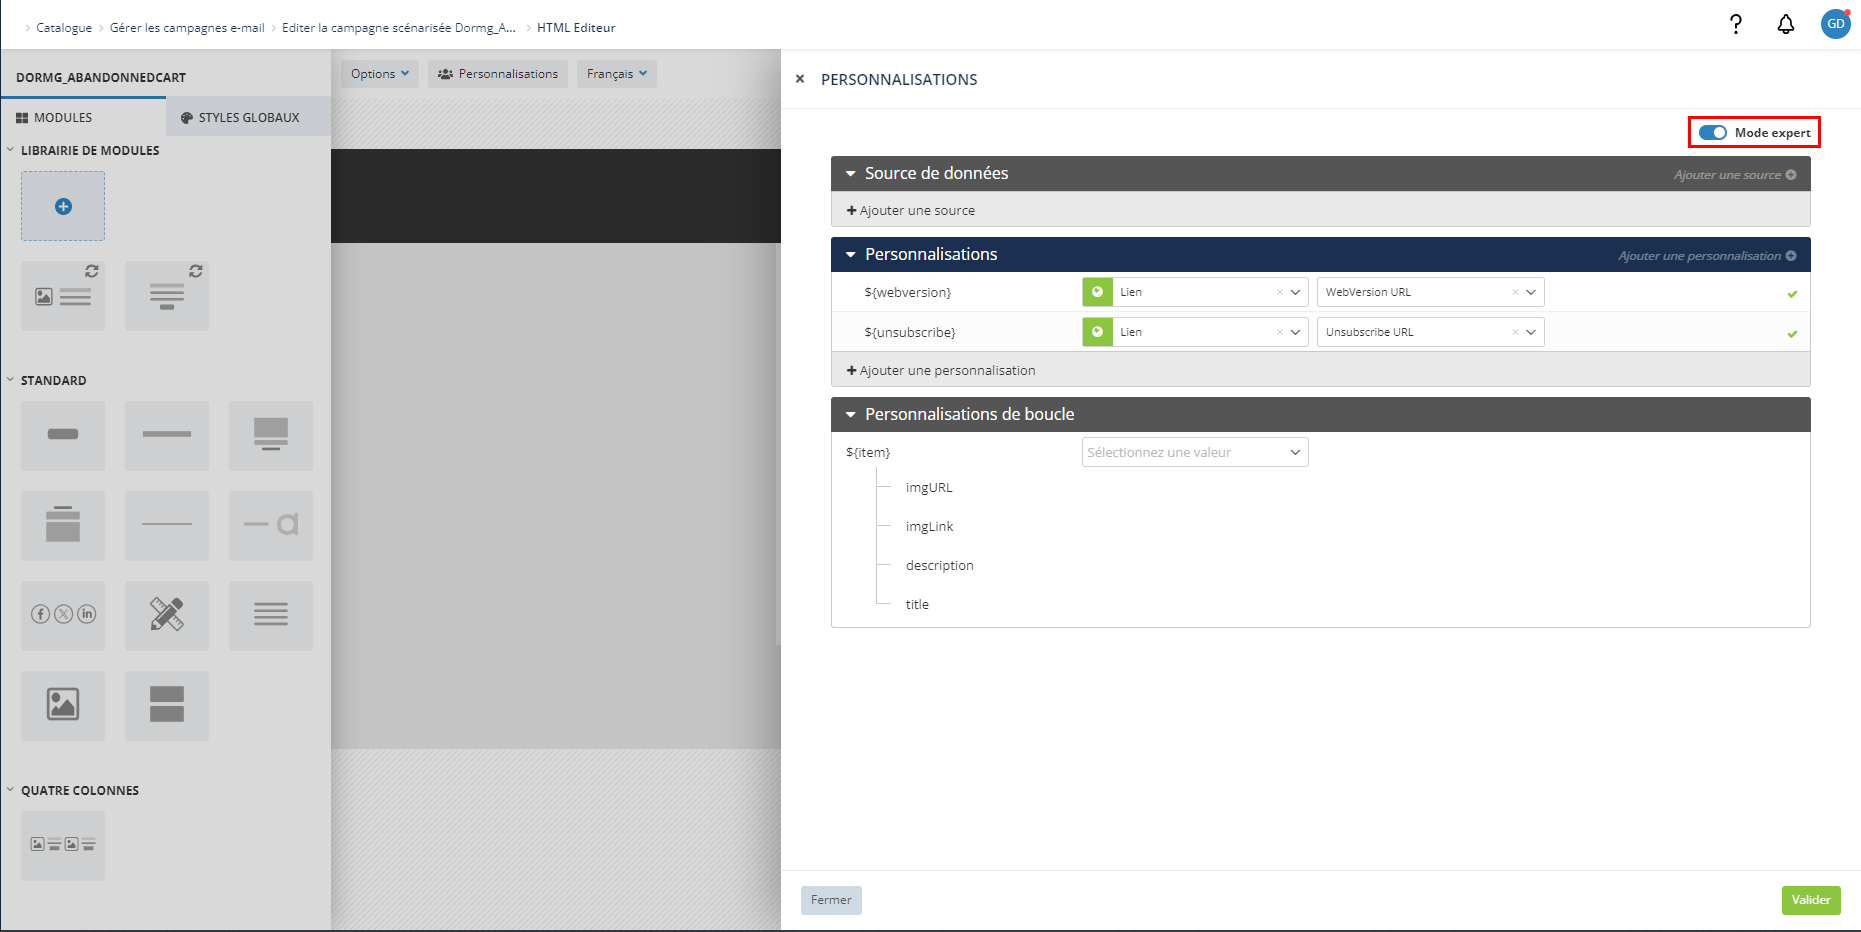Viewport: 1861px width, 932px height.
Task: Add a new module with the plus tile
Action: 63,206
